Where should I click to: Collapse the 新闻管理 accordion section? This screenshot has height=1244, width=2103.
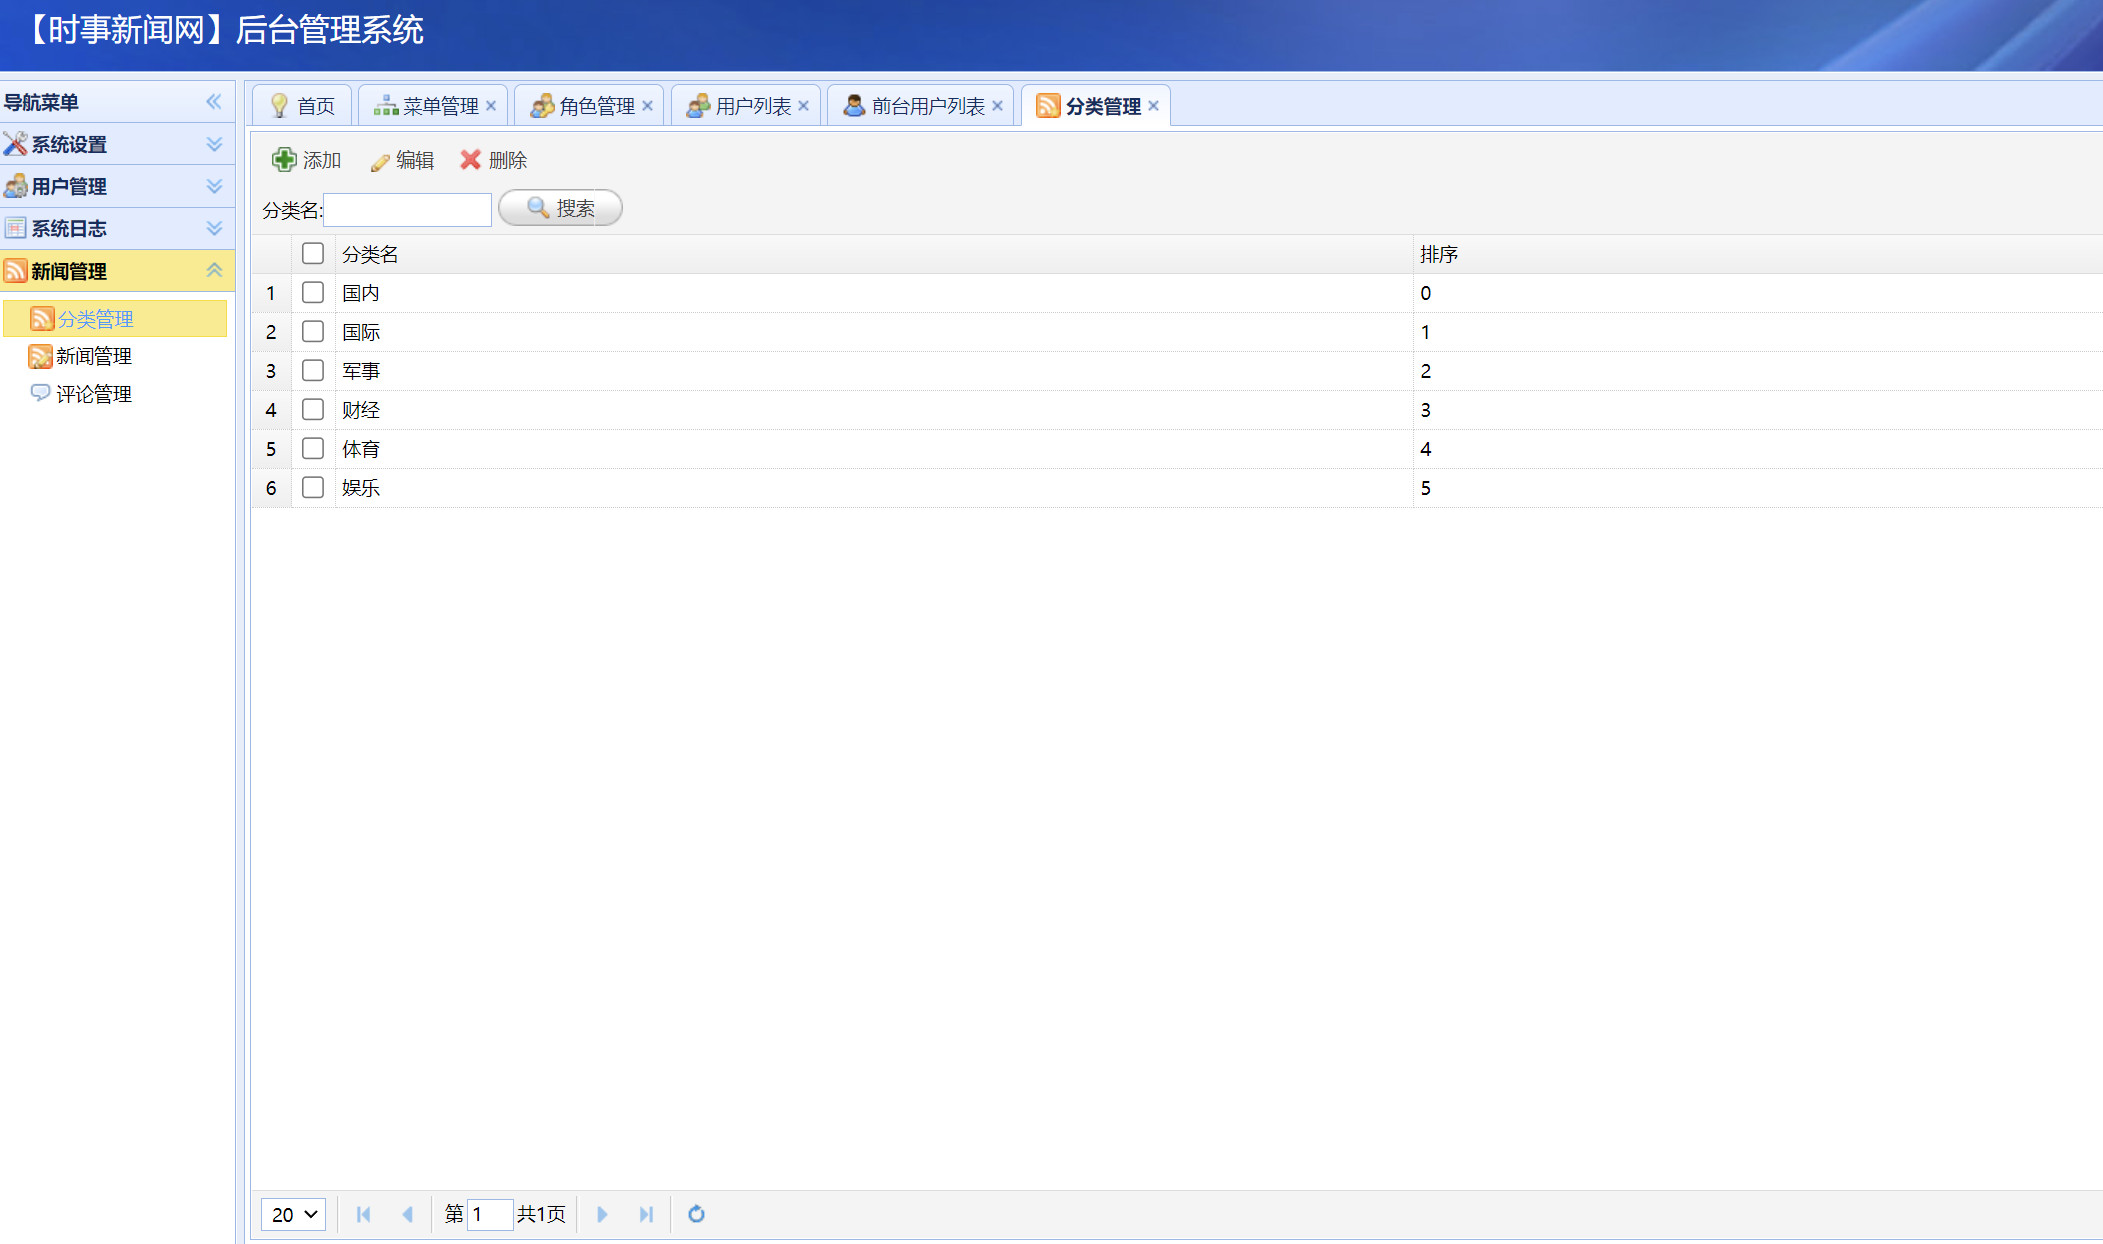click(214, 271)
